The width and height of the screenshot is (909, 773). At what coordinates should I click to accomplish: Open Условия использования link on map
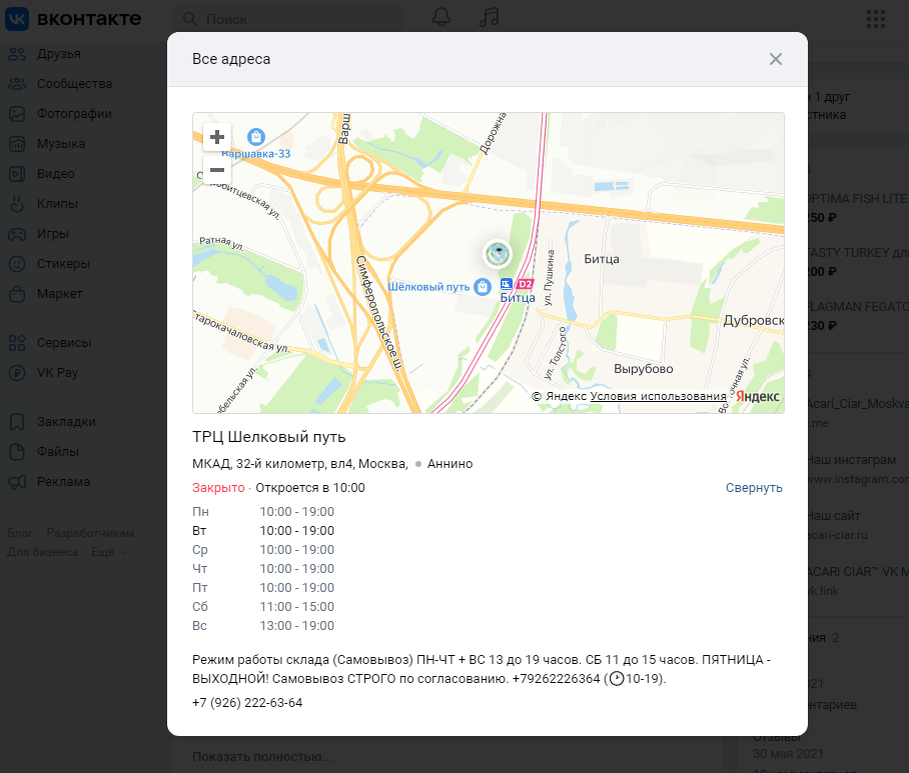tap(658, 396)
